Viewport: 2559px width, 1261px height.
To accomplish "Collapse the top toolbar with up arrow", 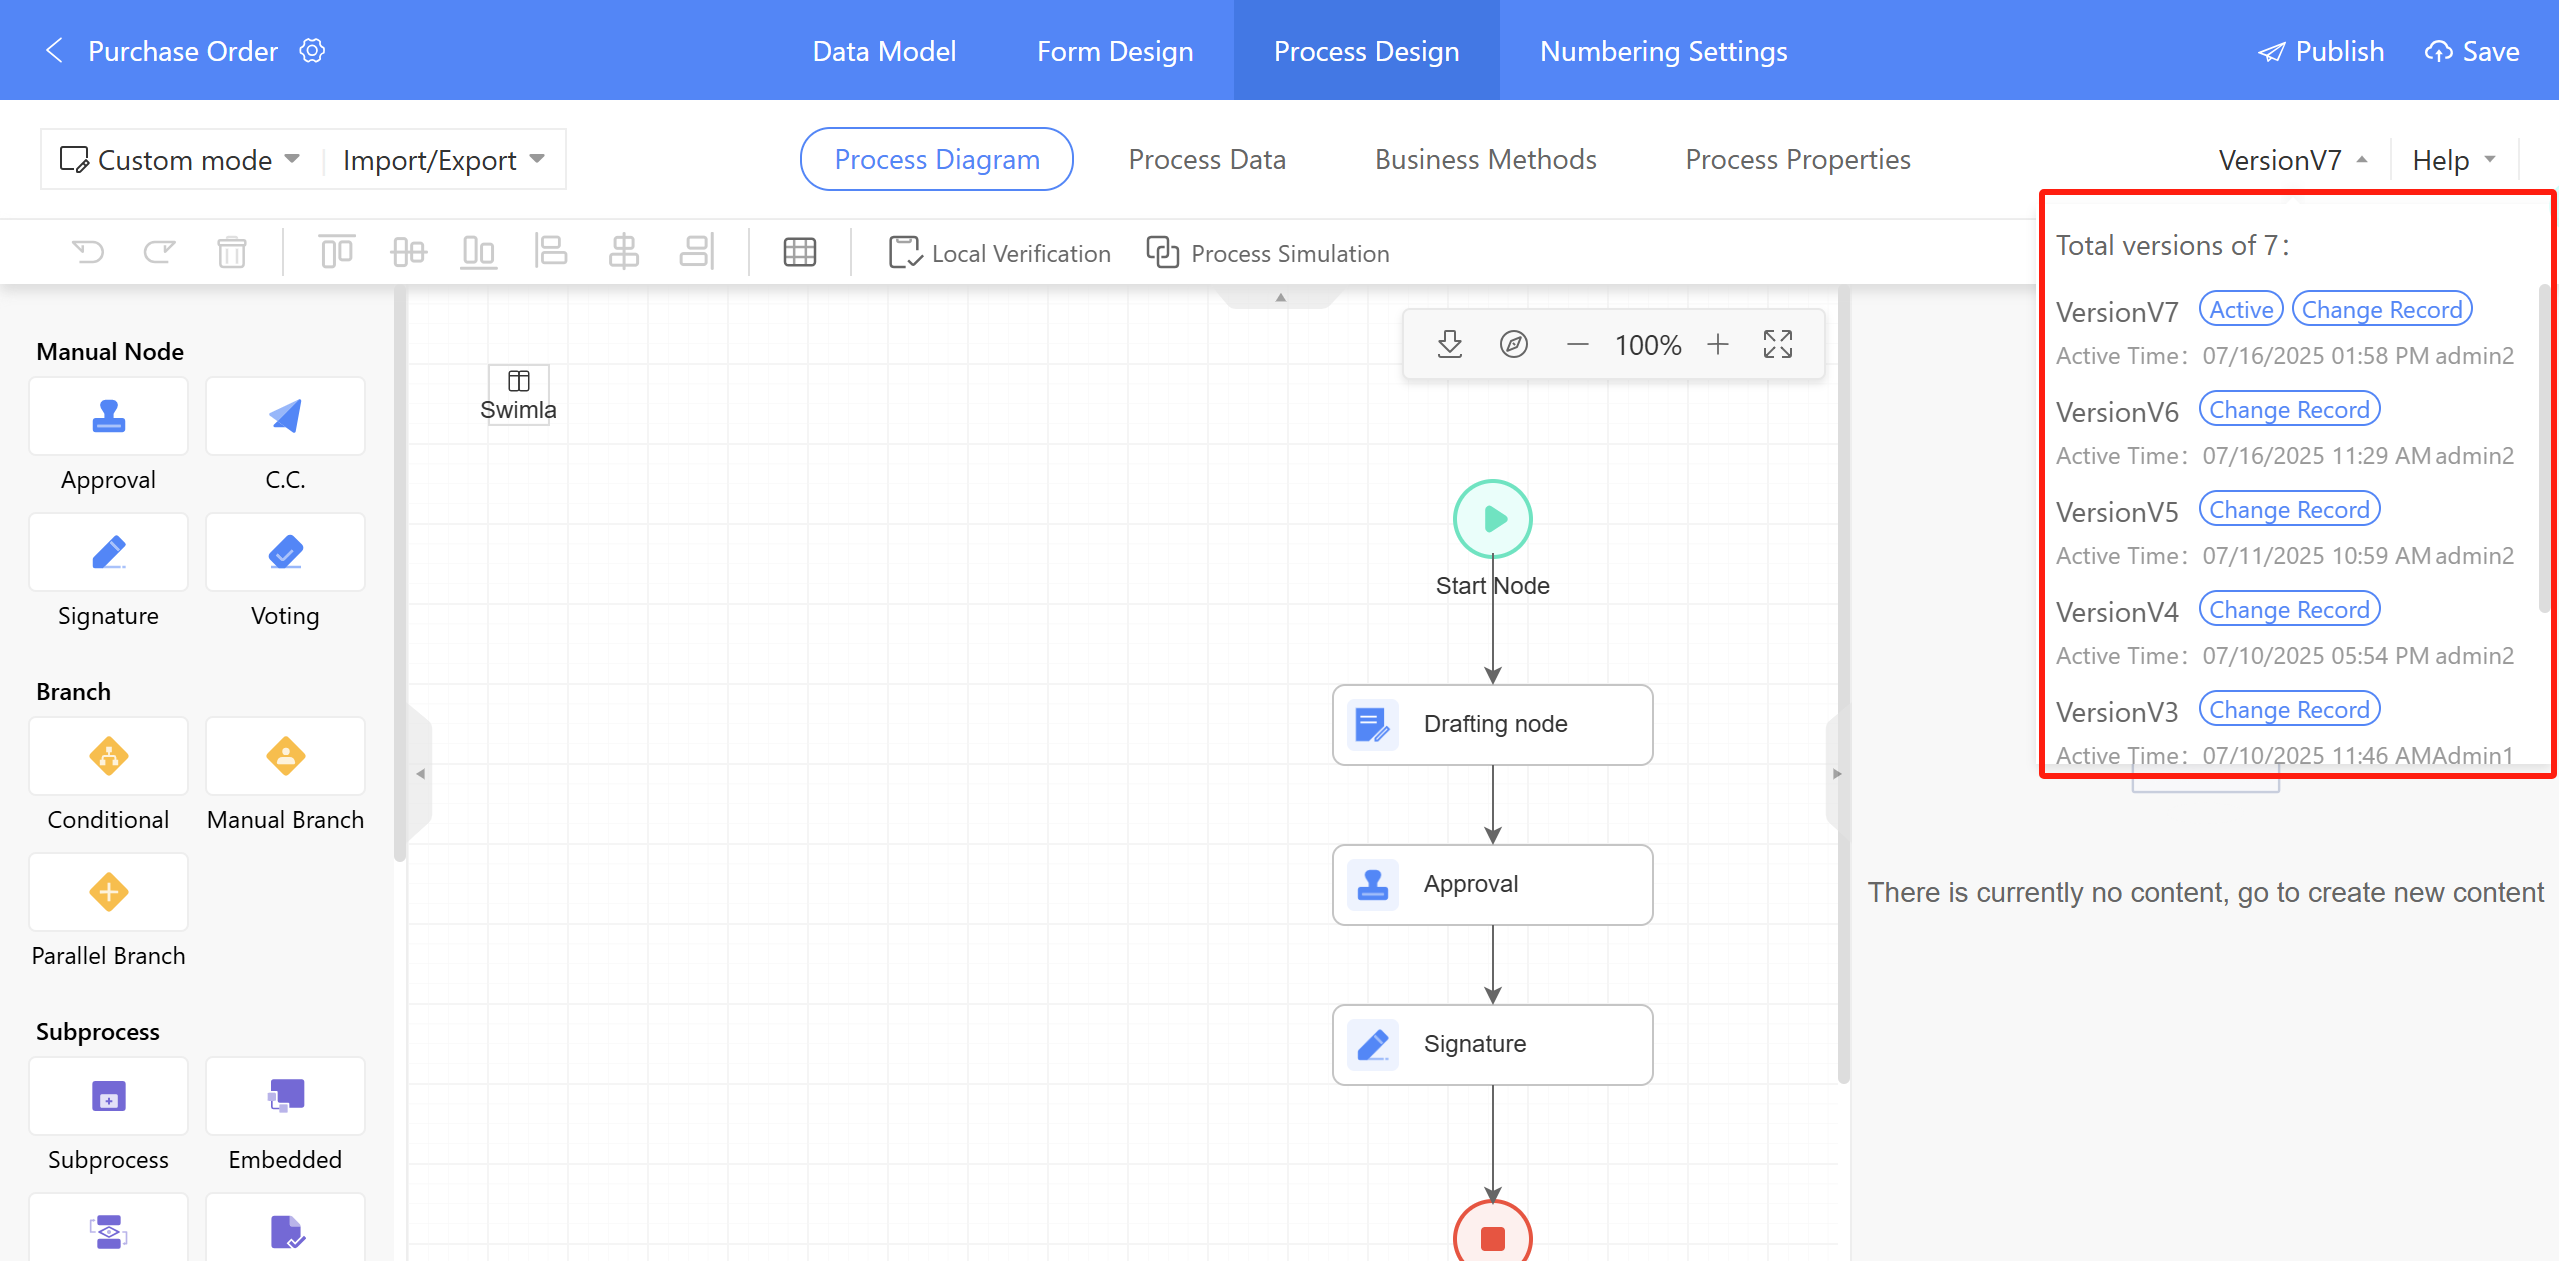I will [x=1280, y=297].
